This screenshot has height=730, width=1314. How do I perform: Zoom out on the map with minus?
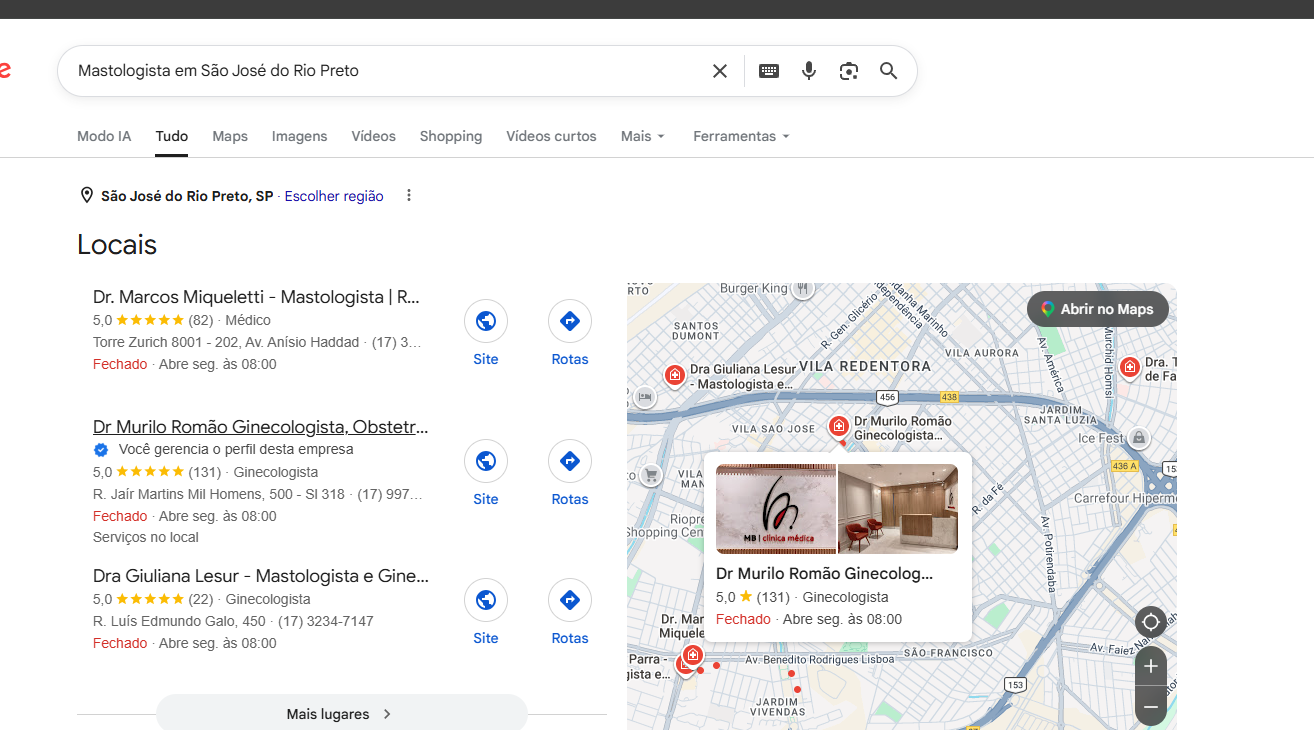(1151, 706)
